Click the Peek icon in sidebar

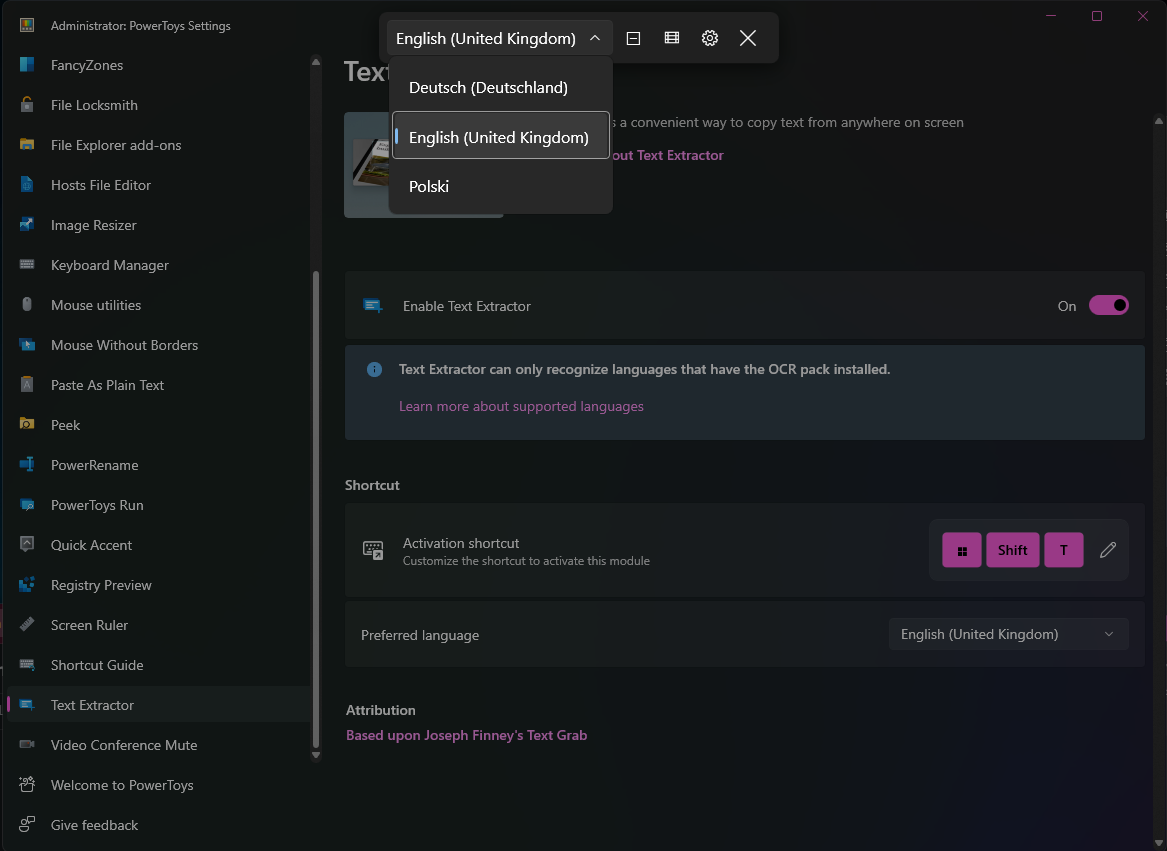point(27,424)
